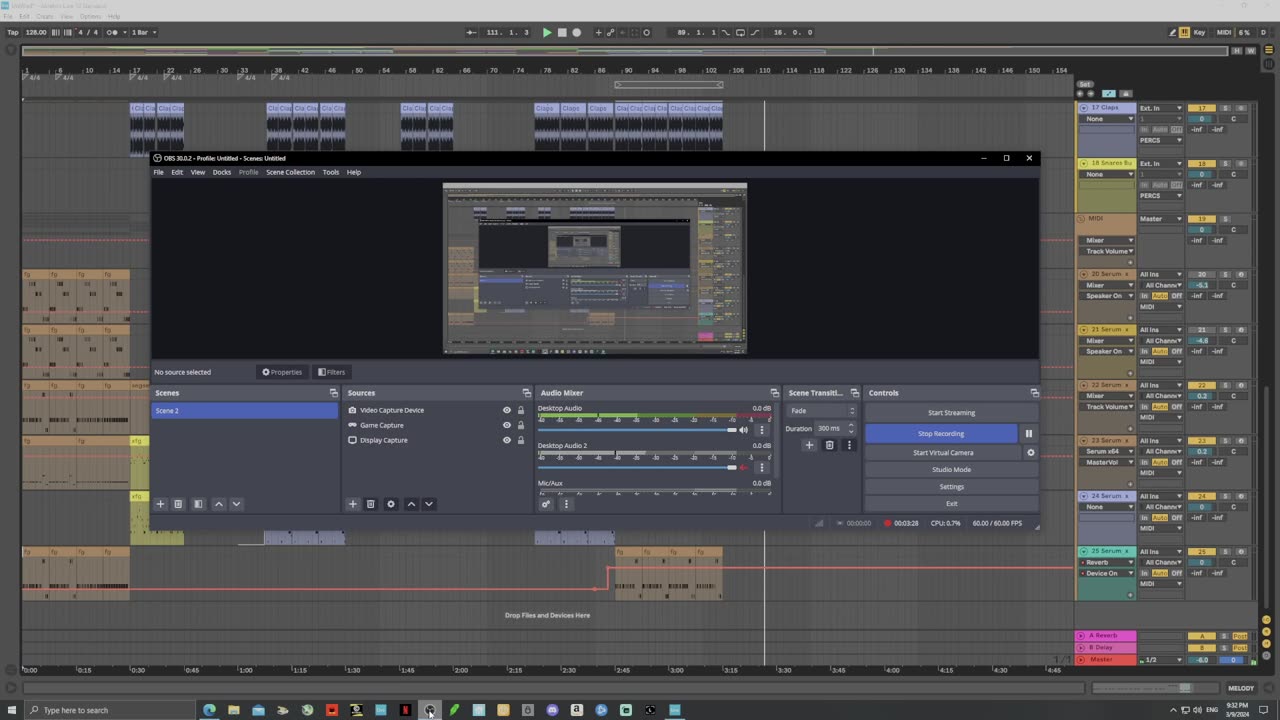Click Start Virtual Camera button
Screen dimensions: 1280x720
point(943,453)
